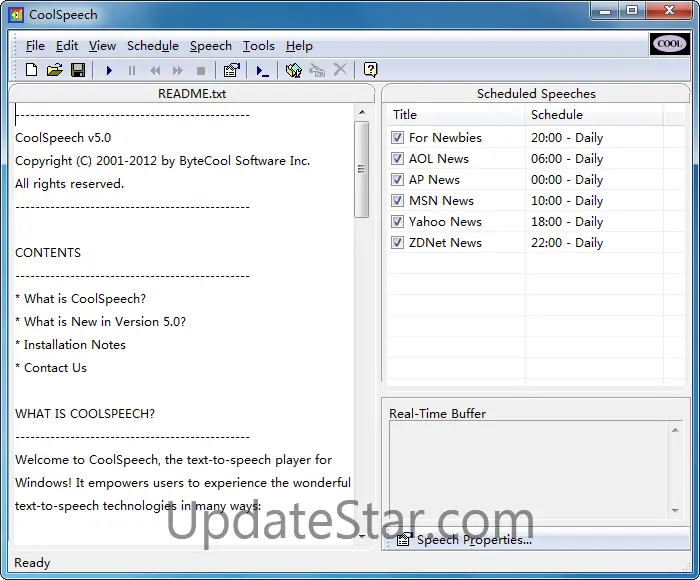The height and width of the screenshot is (580, 700).
Task: Open the Schedule menu
Action: coord(153,46)
